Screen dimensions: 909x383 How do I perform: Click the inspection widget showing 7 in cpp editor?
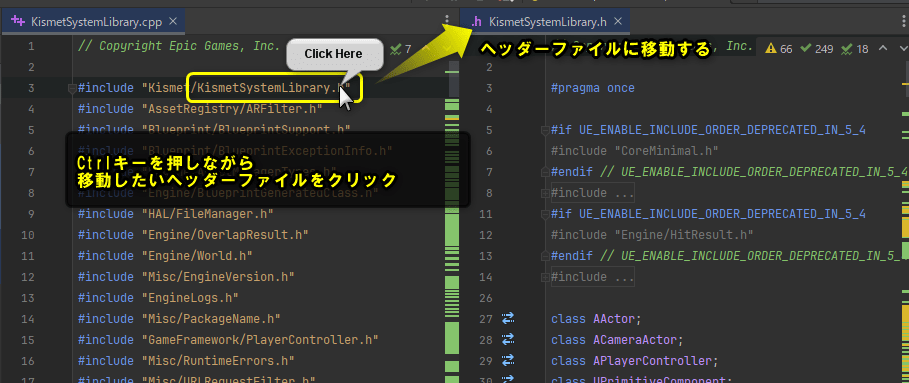[x=401, y=49]
